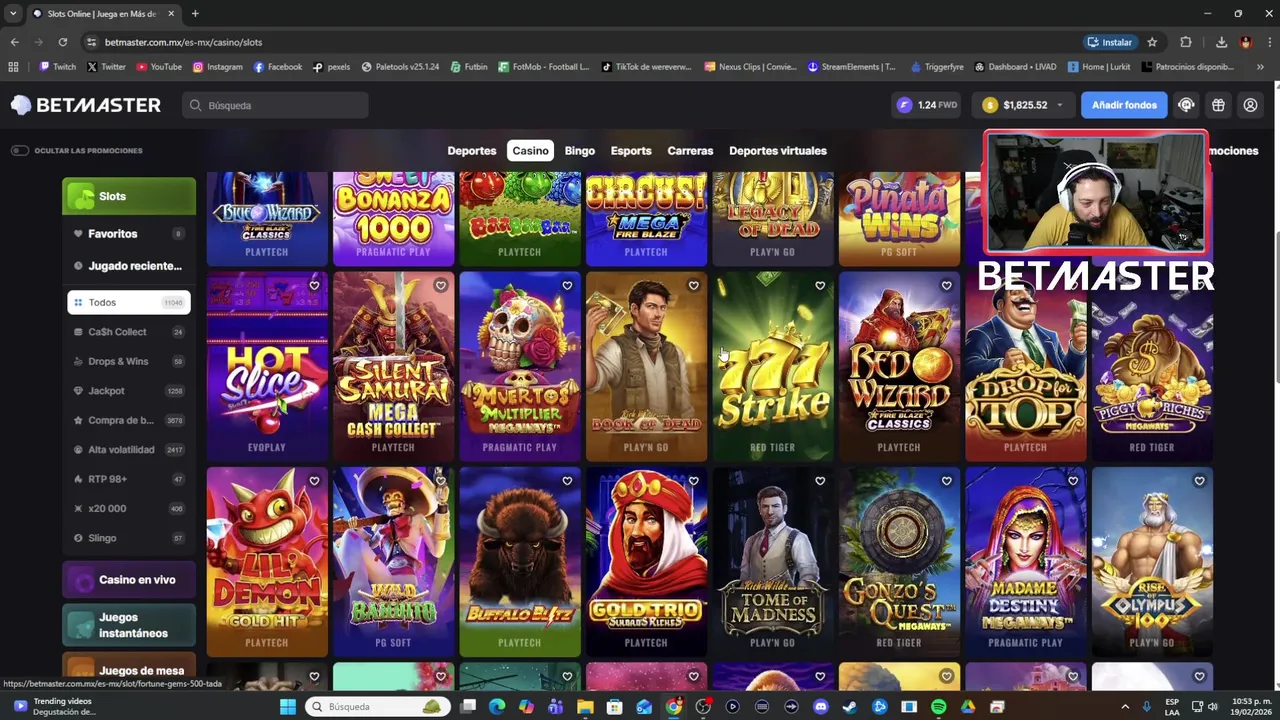Open the gift rewards icon
This screenshot has height=720, width=1280.
[1218, 105]
